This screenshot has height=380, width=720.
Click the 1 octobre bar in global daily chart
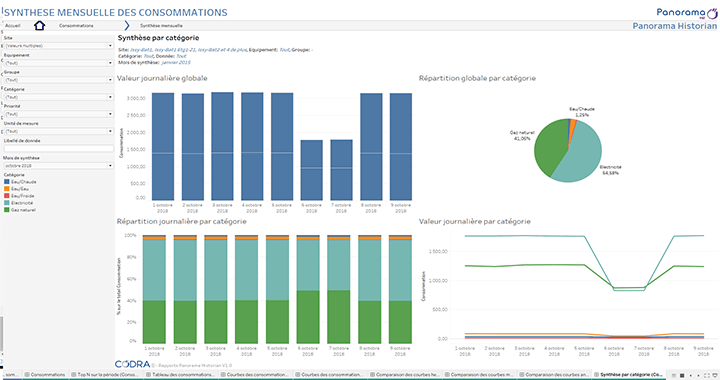coord(163,146)
